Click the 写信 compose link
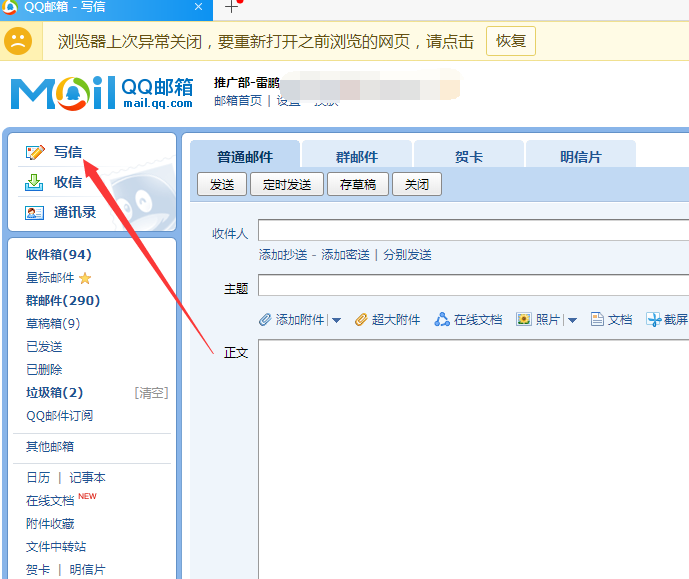This screenshot has height=579, width=689. (68, 152)
